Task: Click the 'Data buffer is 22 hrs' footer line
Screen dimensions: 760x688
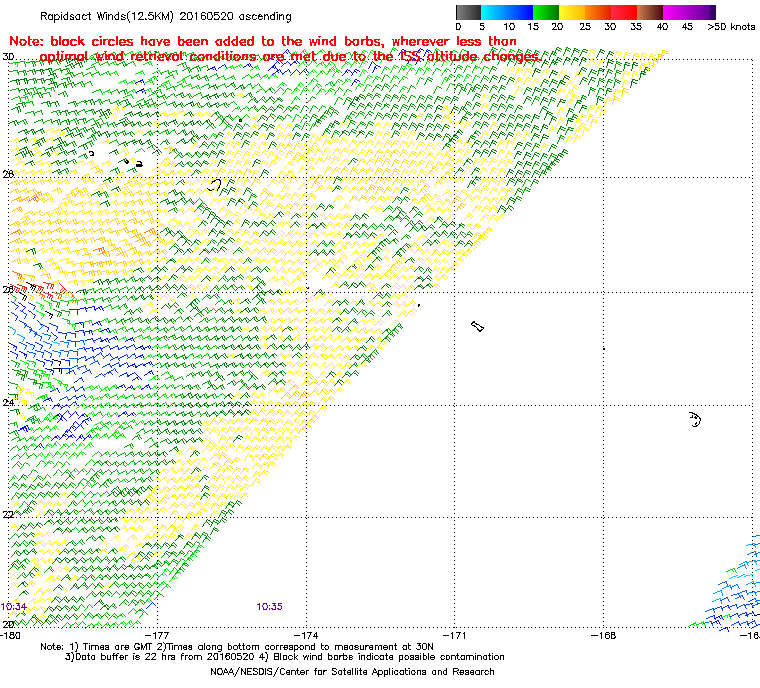Action: tap(285, 657)
